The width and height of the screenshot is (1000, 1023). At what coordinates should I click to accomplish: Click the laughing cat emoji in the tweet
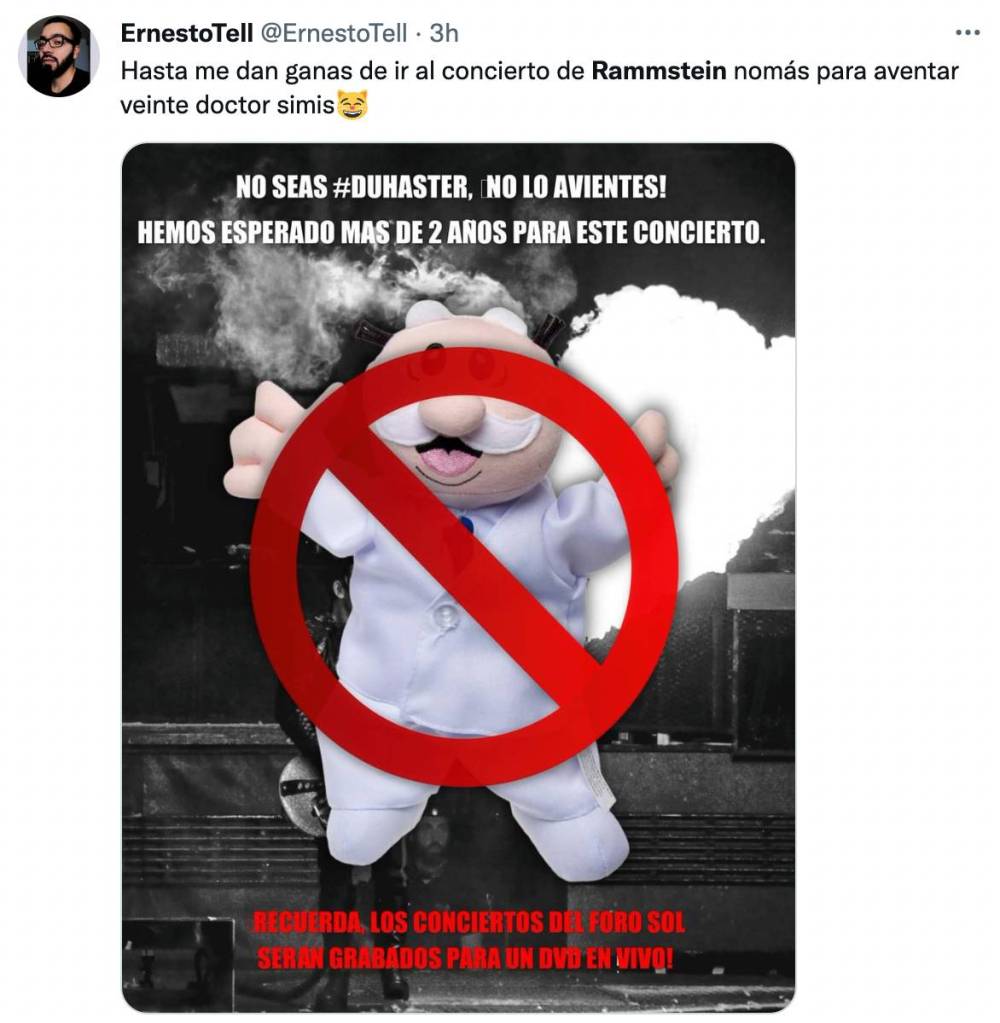[352, 105]
